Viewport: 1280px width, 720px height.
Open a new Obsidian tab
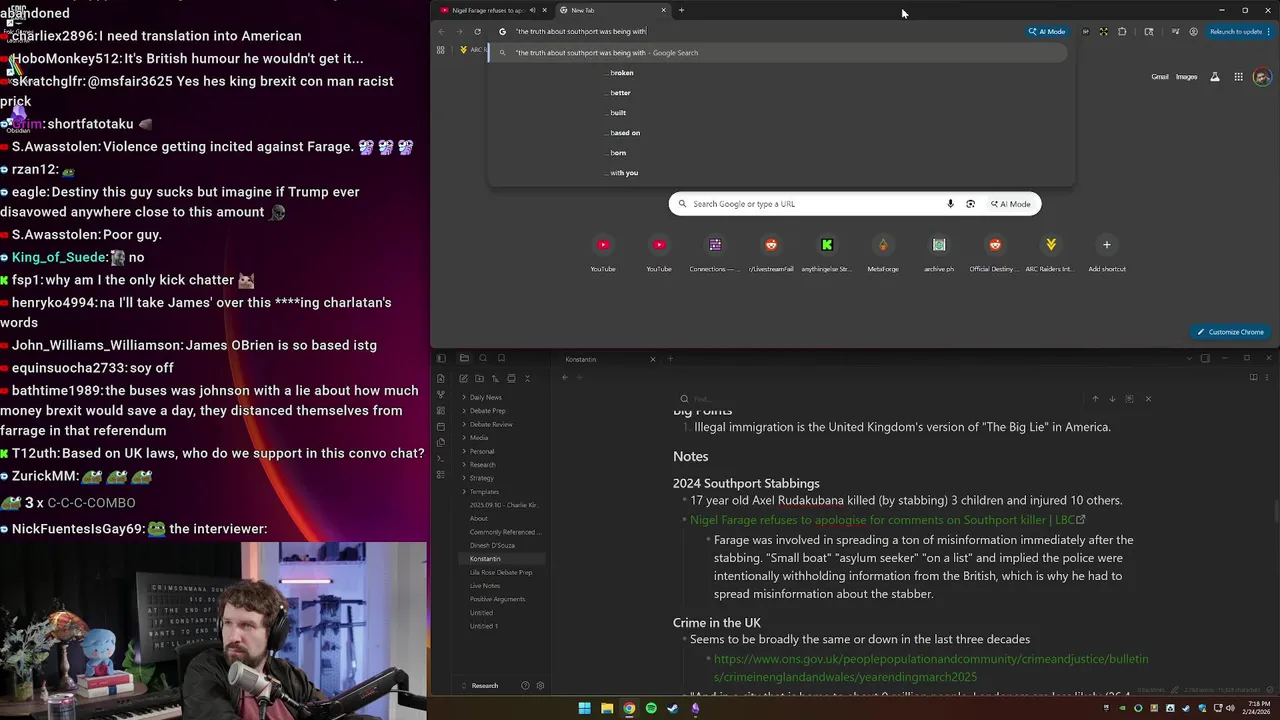[x=670, y=359]
